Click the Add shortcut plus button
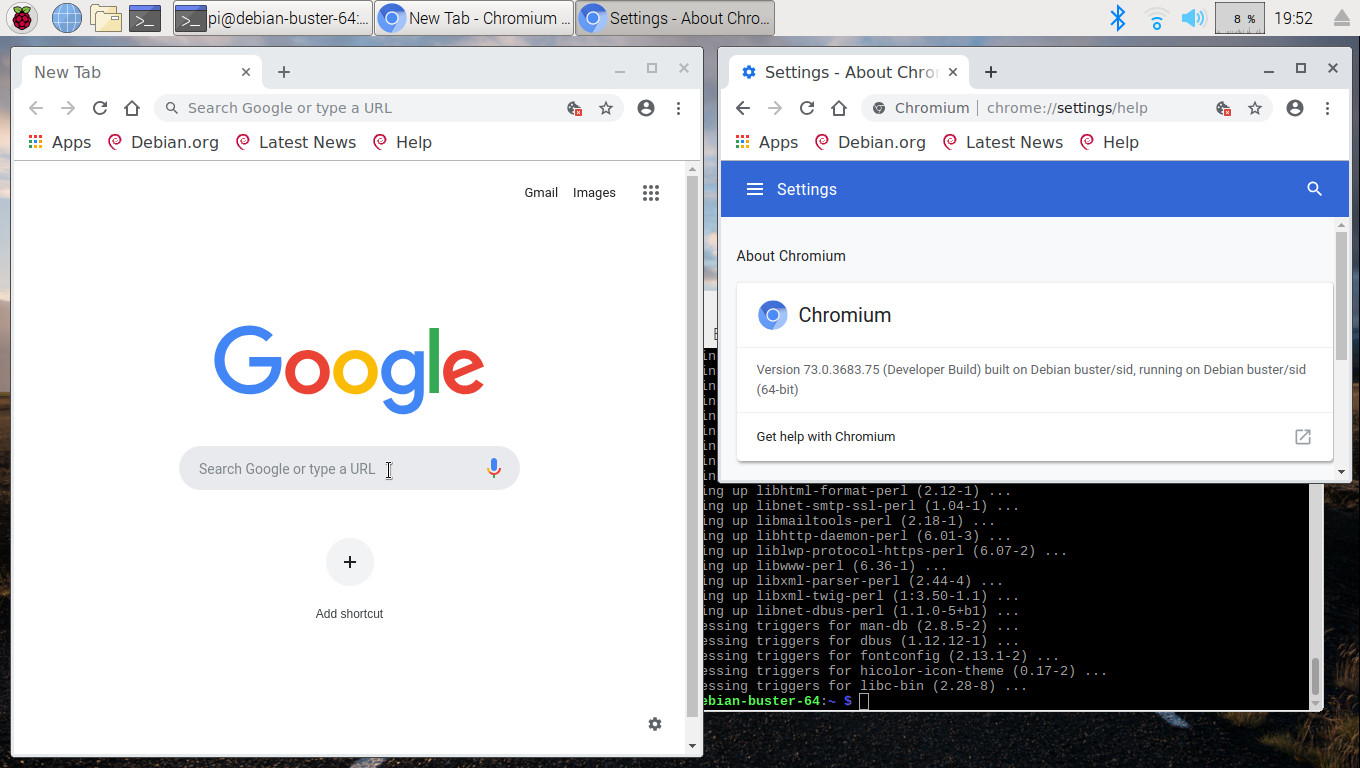The image size is (1360, 768). tap(350, 562)
